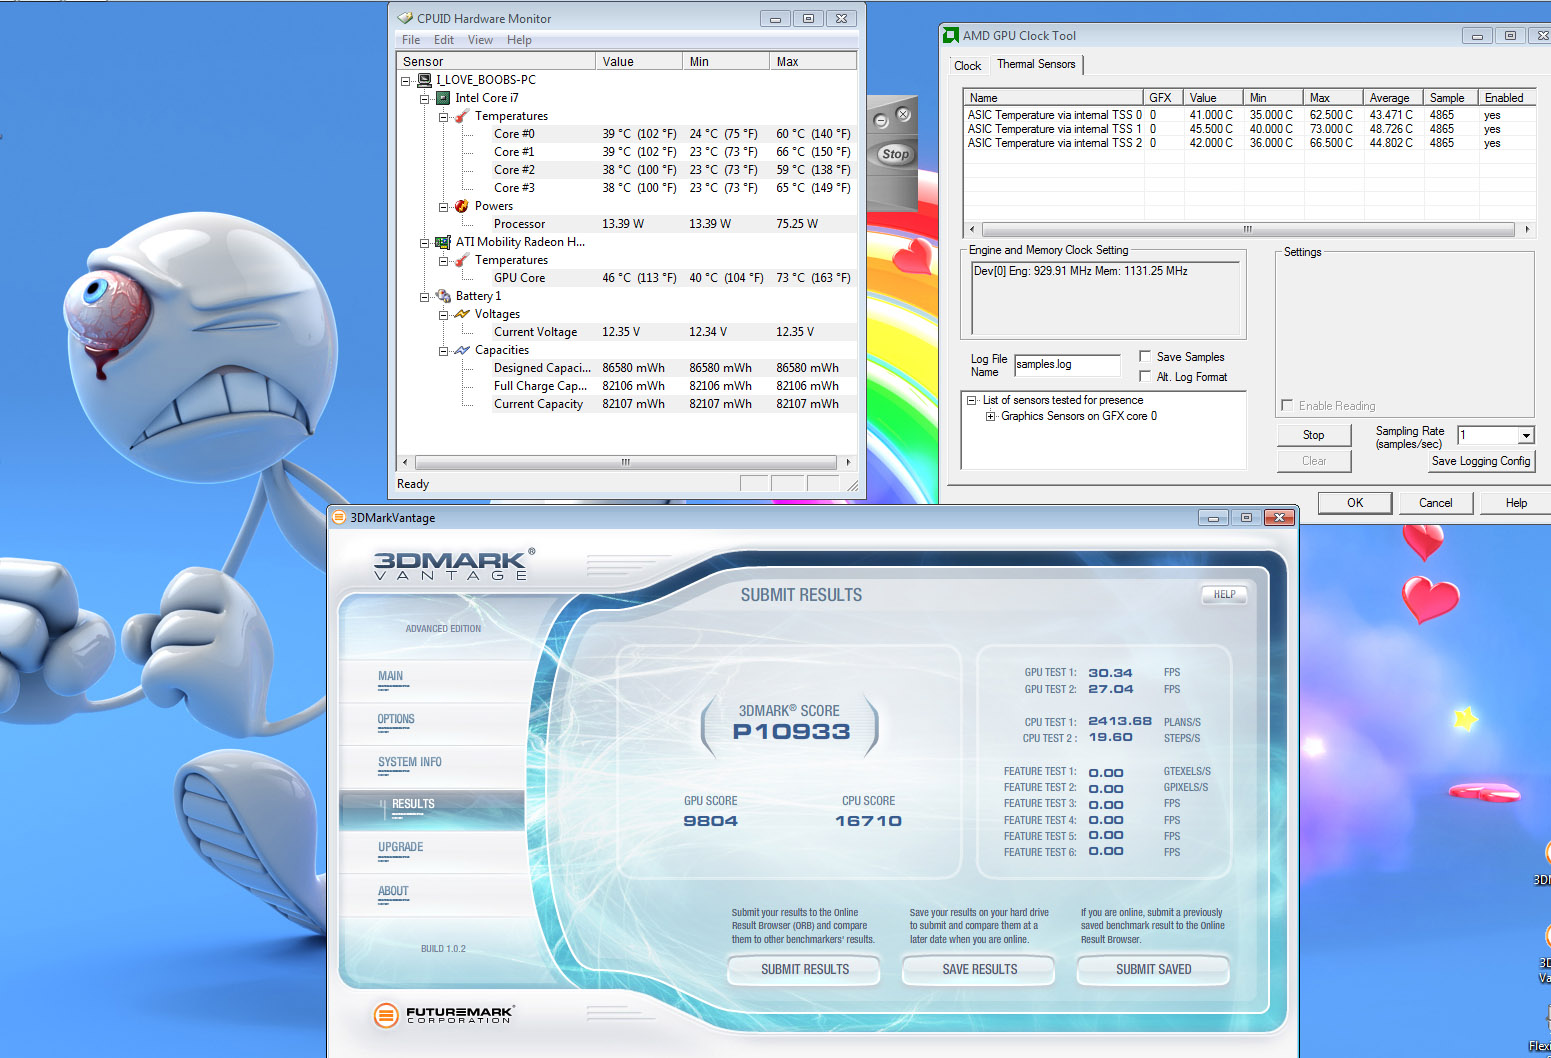Click Save Logging Config button
Image resolution: width=1551 pixels, height=1058 pixels.
click(1481, 461)
